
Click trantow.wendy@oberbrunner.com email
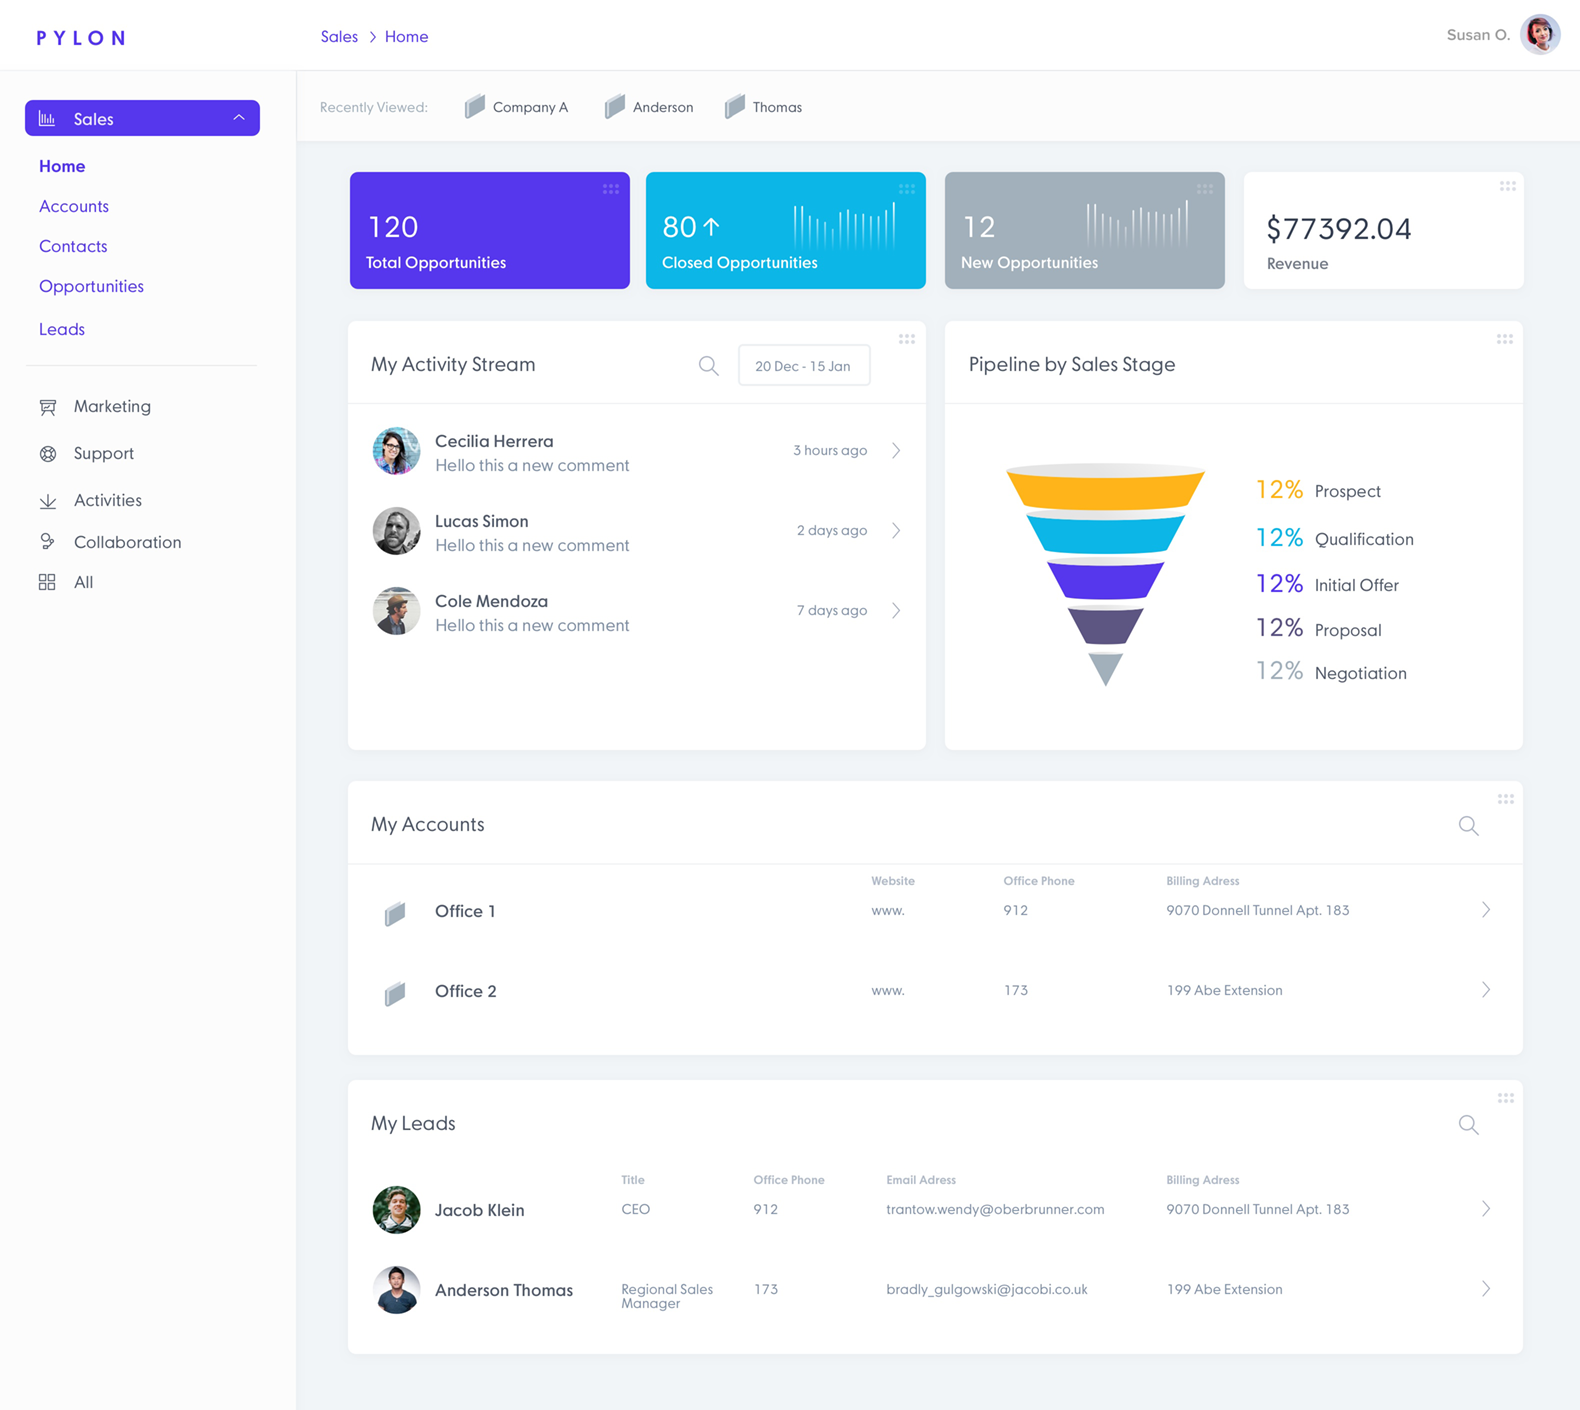click(x=995, y=1209)
